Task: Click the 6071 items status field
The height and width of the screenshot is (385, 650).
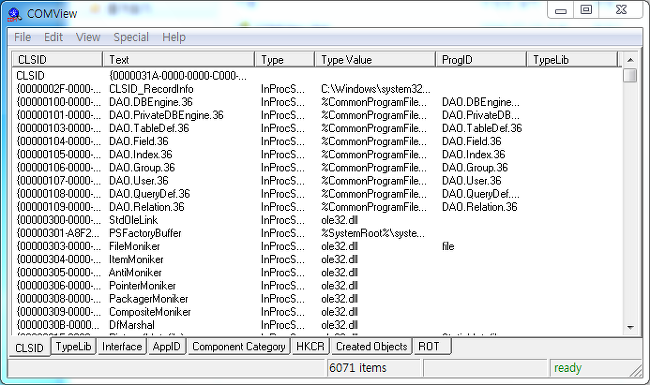Action: [x=374, y=368]
